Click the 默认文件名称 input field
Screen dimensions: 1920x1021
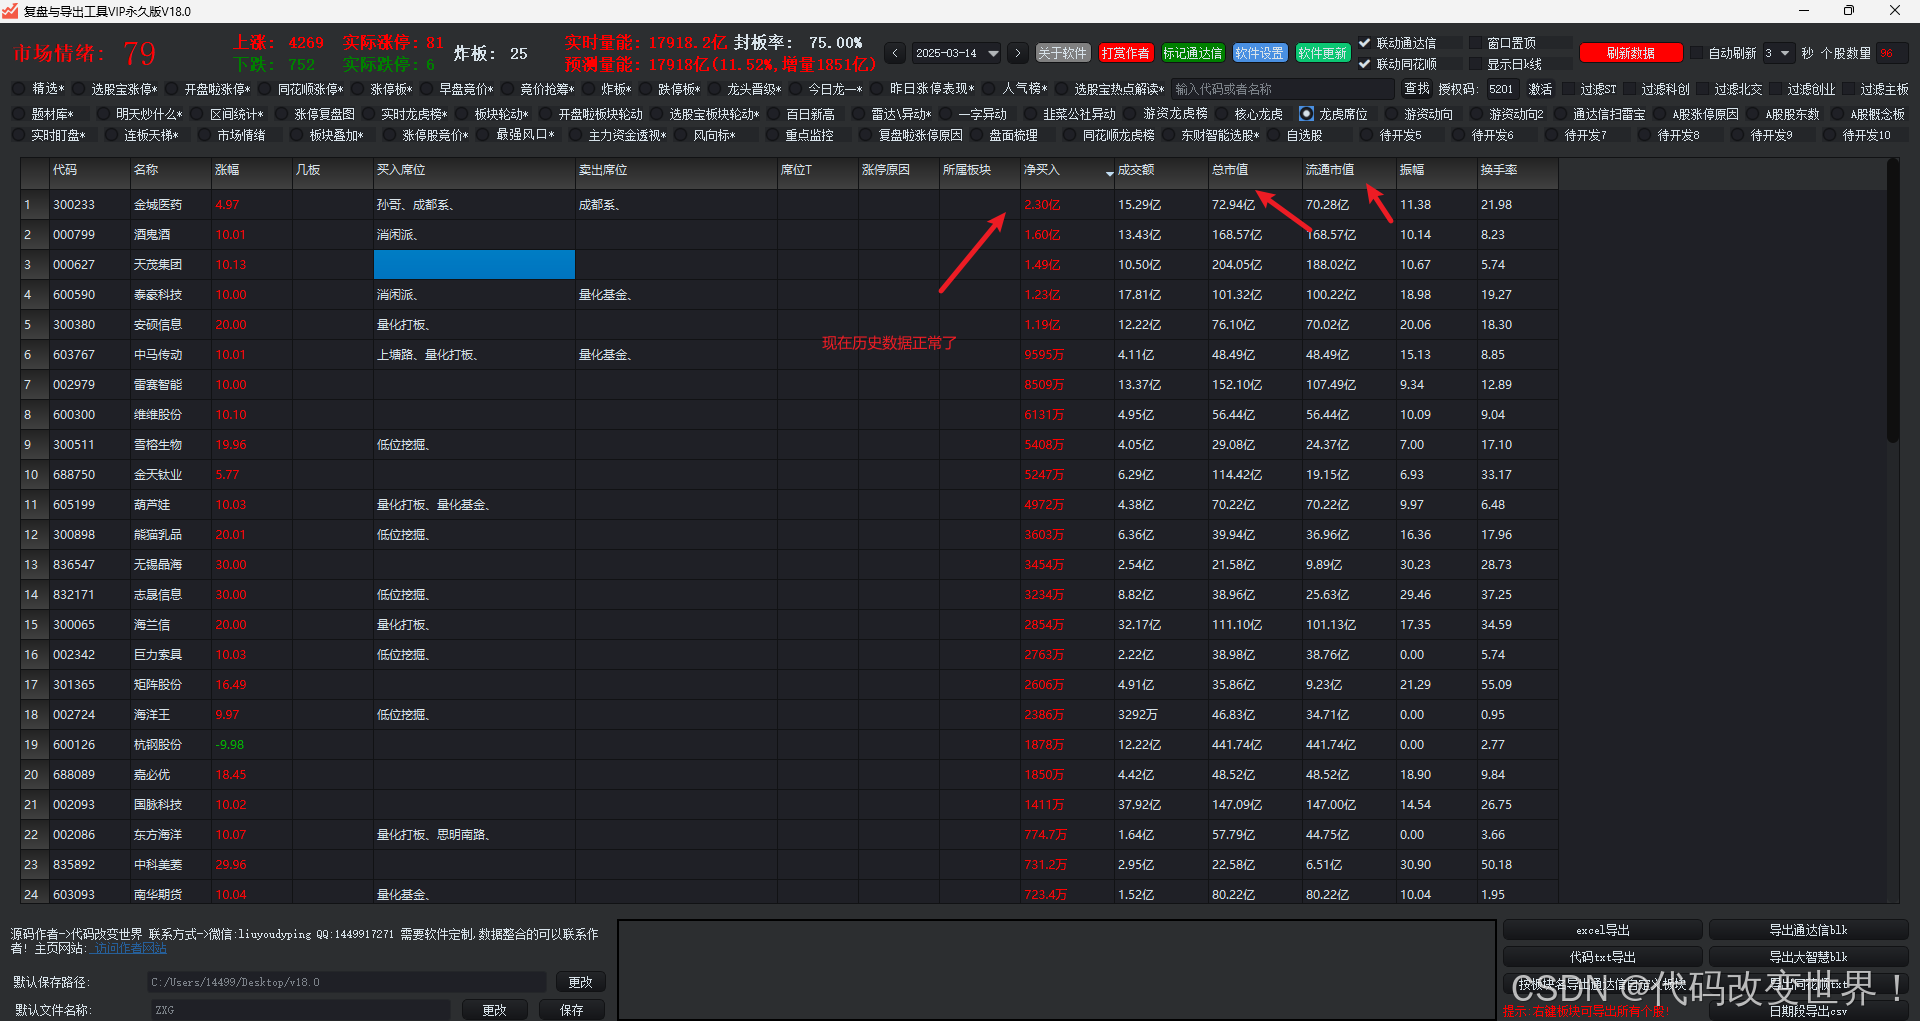(x=300, y=1010)
